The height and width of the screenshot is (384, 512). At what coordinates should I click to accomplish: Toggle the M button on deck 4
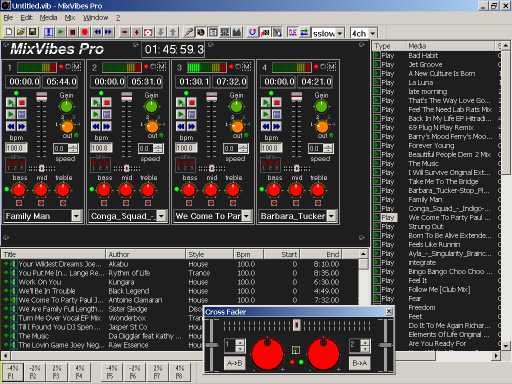pyautogui.click(x=332, y=68)
